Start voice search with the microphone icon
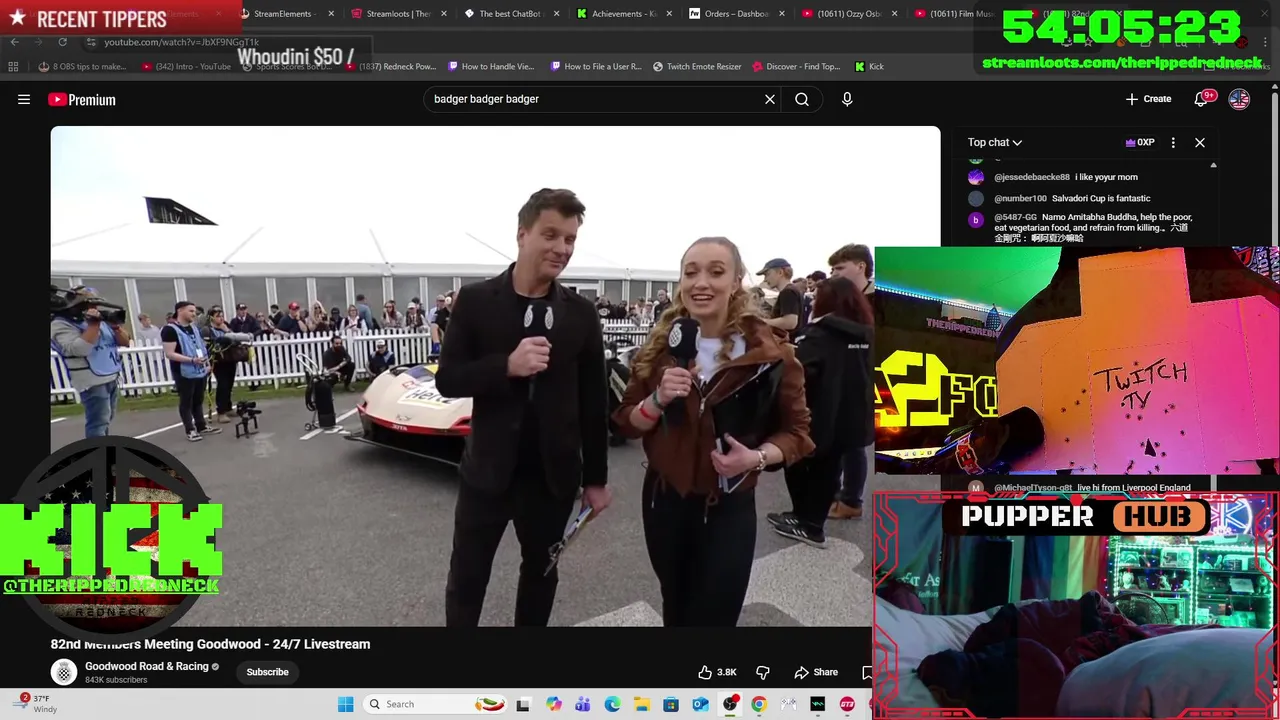This screenshot has height=720, width=1280. coord(847,99)
